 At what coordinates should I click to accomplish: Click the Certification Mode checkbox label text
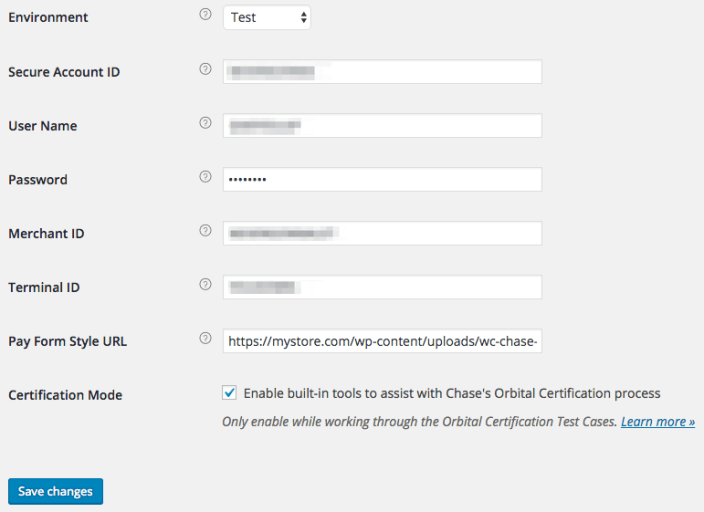(x=452, y=394)
